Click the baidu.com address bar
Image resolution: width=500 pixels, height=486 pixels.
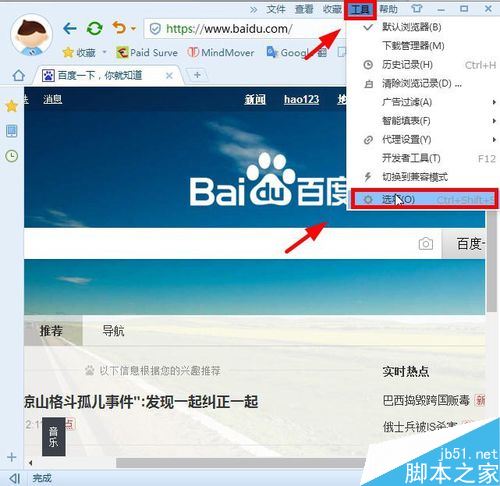(245, 29)
